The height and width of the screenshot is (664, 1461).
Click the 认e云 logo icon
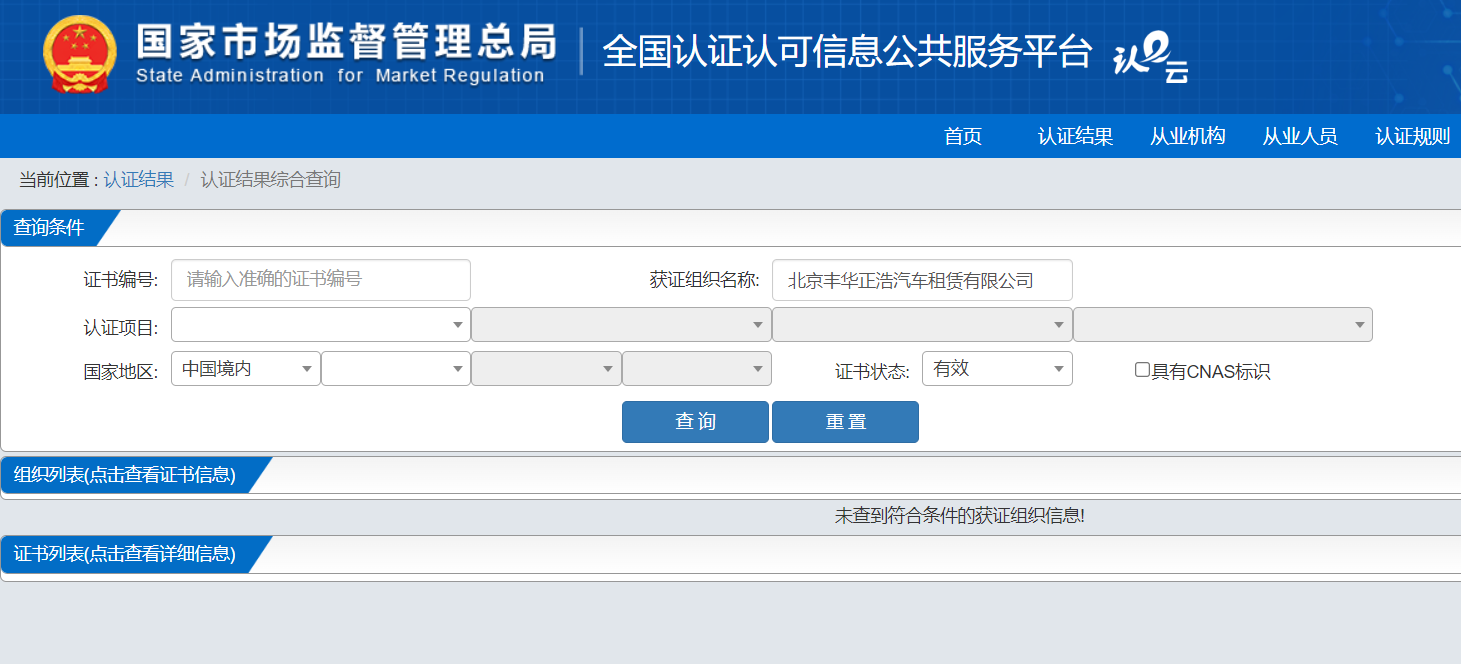(1151, 58)
